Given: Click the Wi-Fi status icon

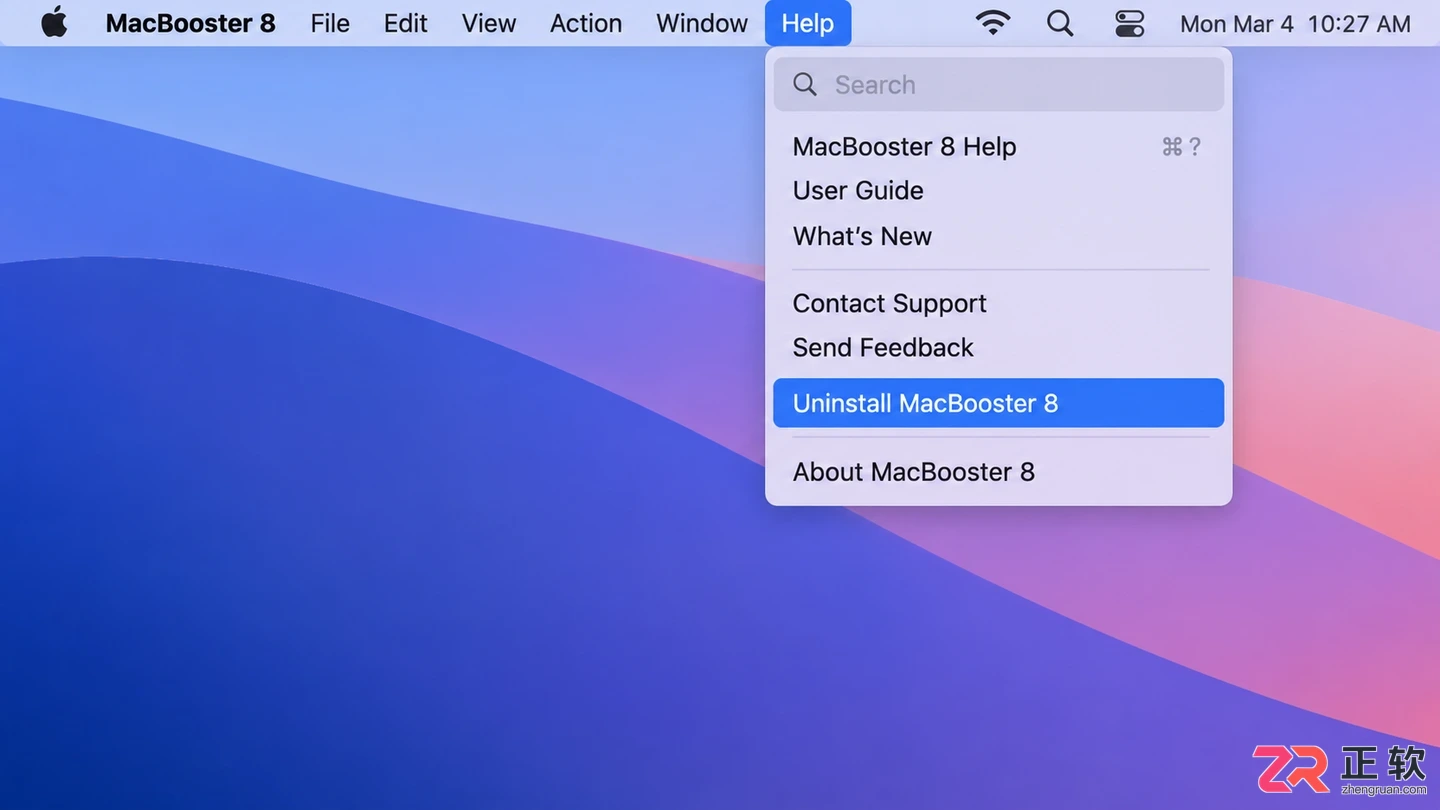Looking at the screenshot, I should point(992,23).
